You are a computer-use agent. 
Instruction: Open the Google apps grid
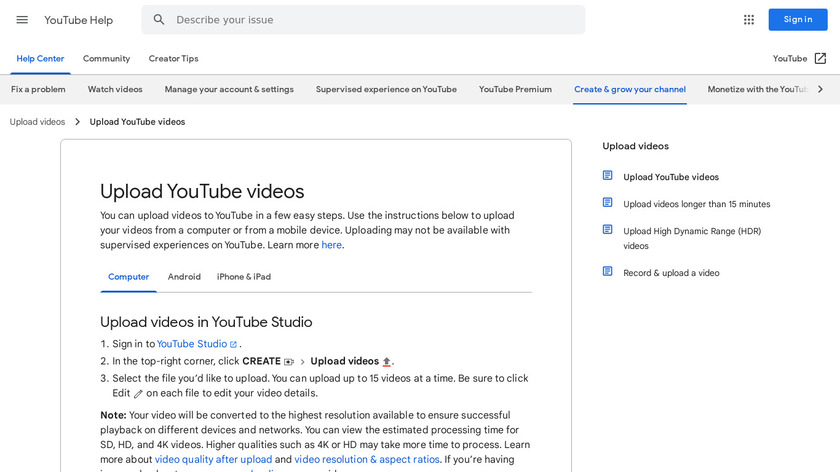(x=748, y=20)
